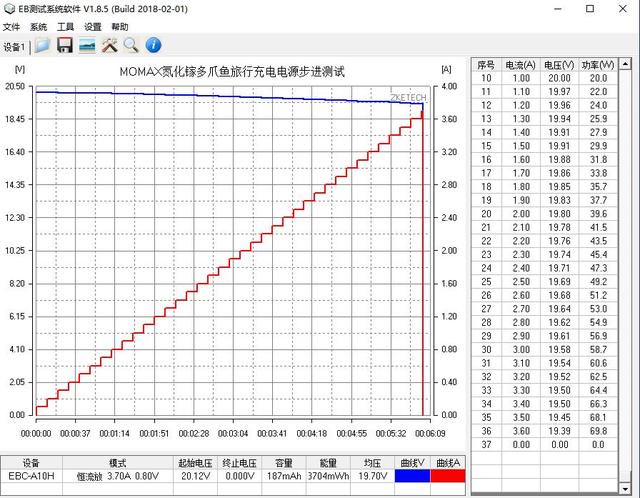Click the 模式 column header in summary

(x=118, y=463)
